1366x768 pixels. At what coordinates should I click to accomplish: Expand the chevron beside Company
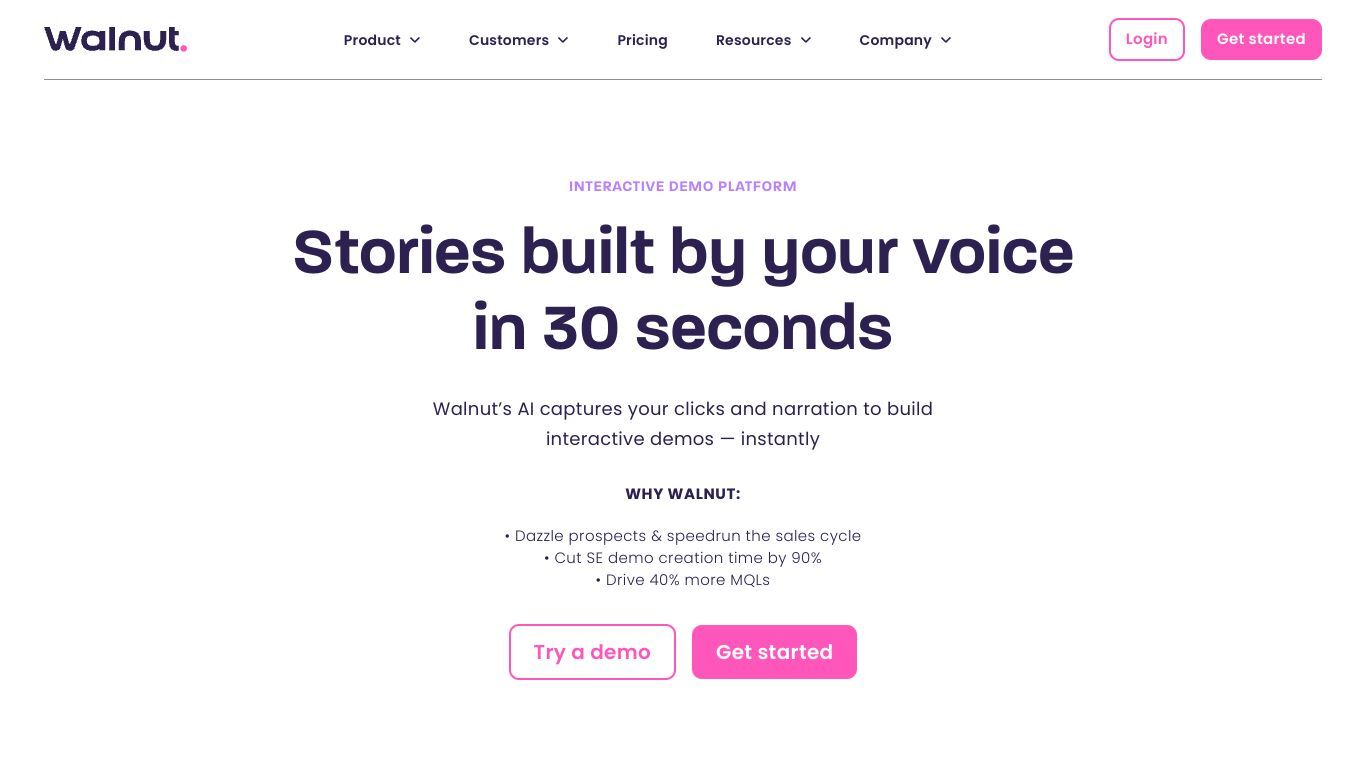tap(946, 40)
